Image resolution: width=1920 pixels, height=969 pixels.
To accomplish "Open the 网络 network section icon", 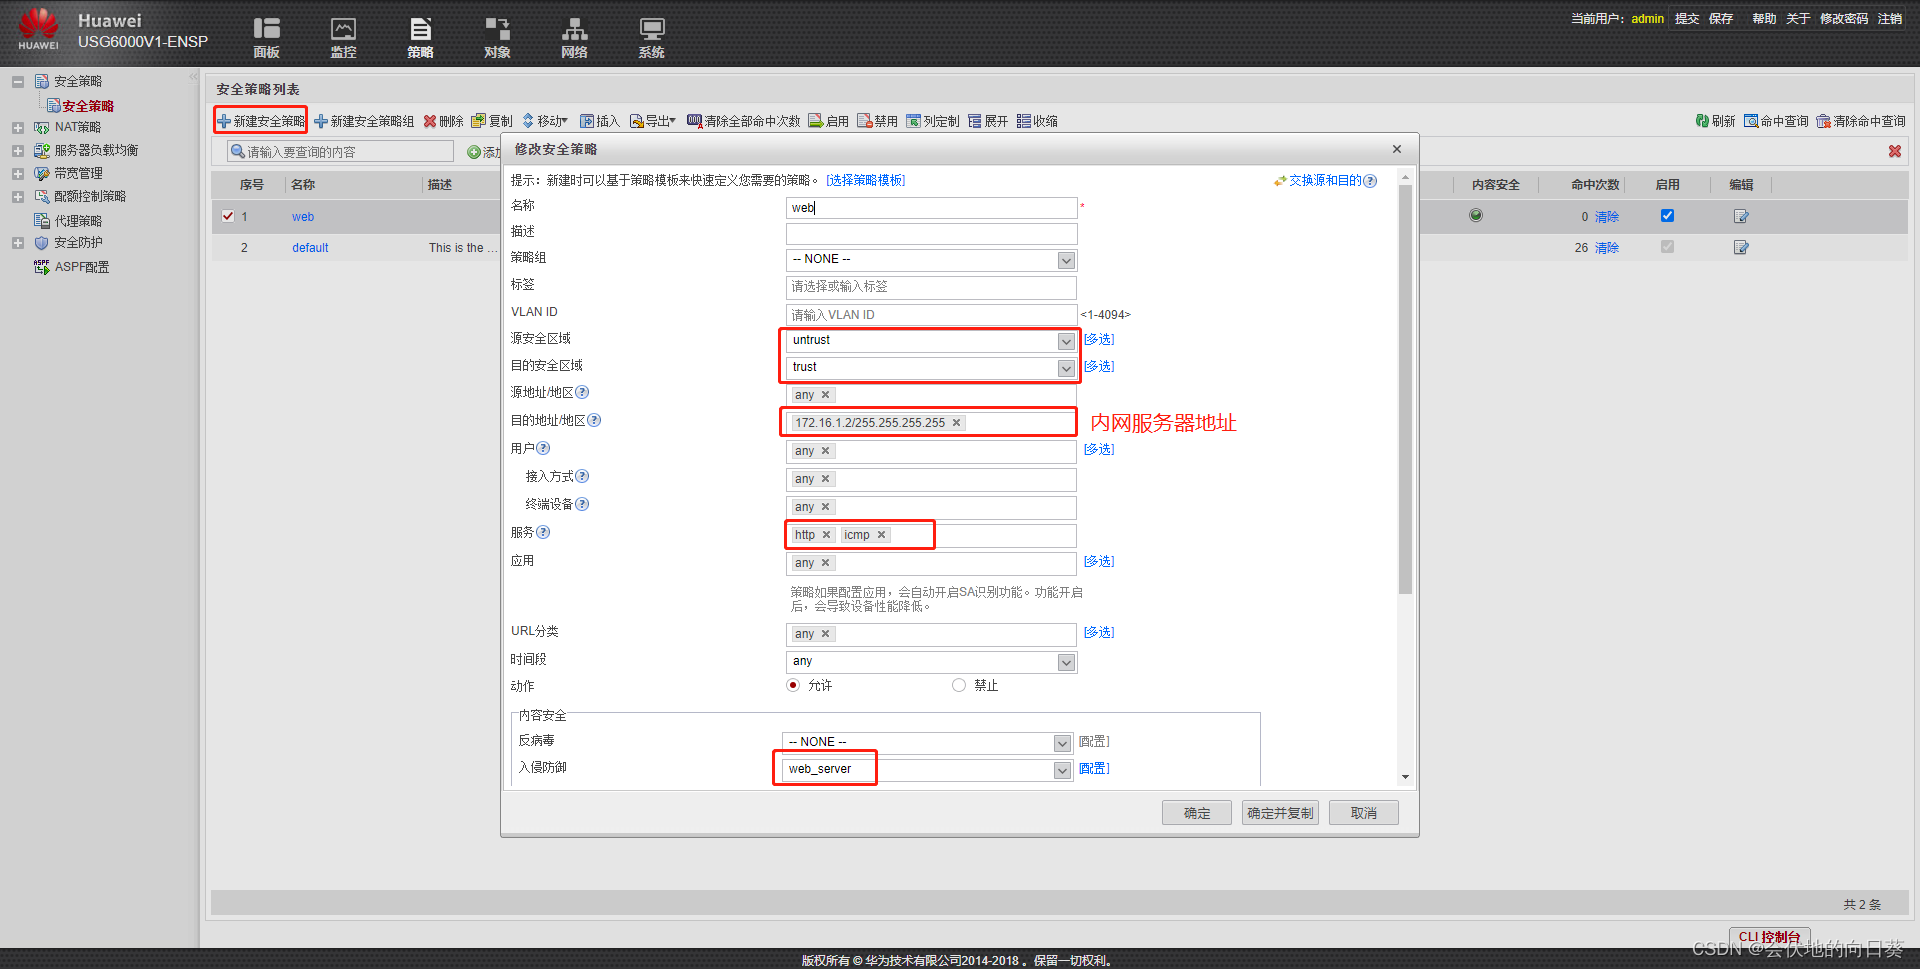I will (574, 37).
